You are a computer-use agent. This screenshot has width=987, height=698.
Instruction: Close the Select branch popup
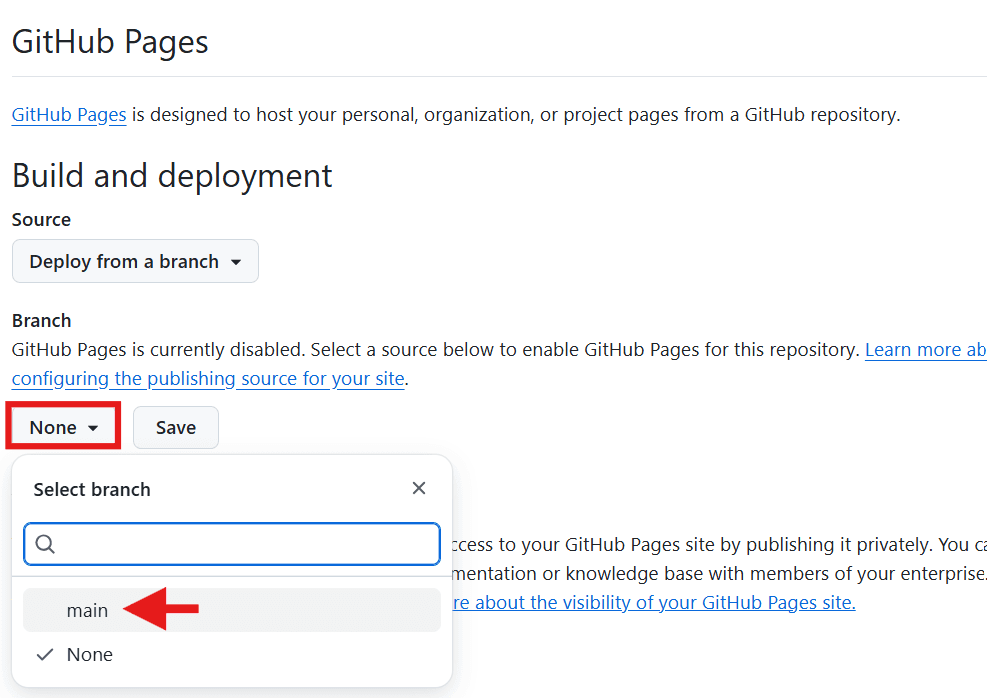pos(419,488)
